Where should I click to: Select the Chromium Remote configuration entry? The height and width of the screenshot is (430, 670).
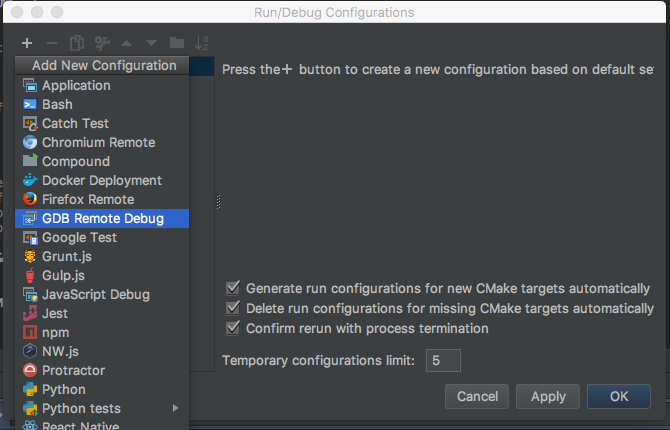pos(98,142)
